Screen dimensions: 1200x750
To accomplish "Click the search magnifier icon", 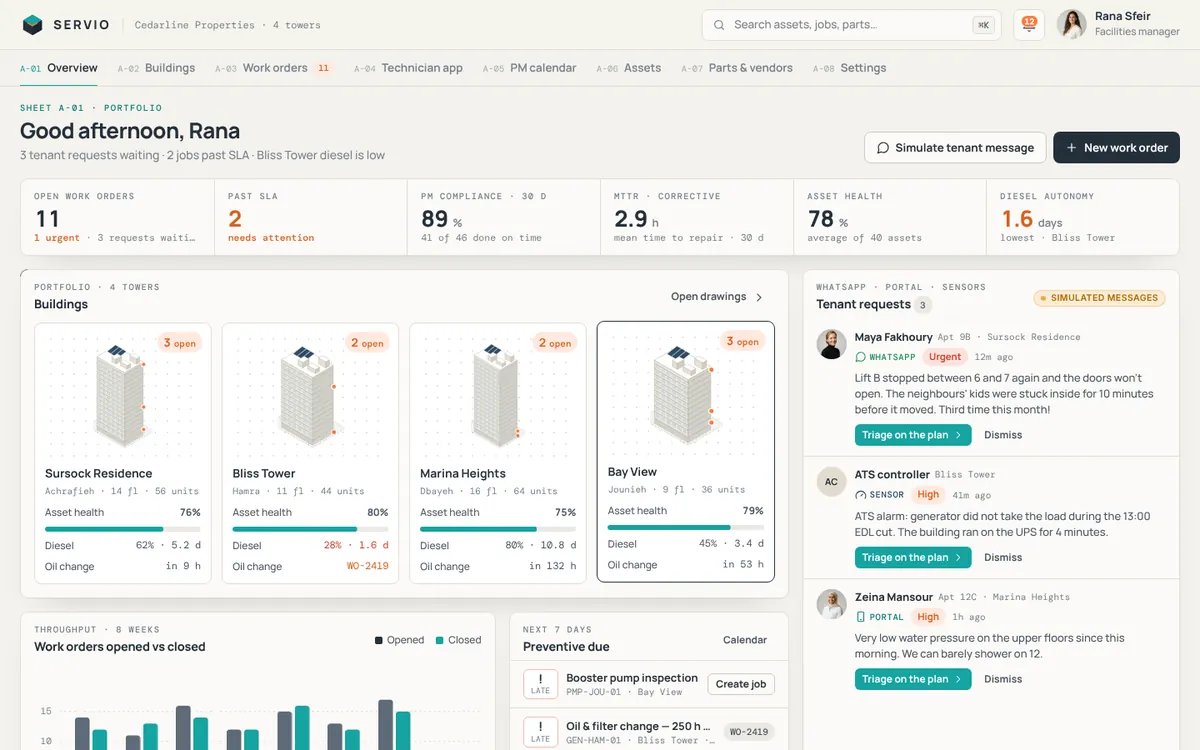I will point(719,25).
